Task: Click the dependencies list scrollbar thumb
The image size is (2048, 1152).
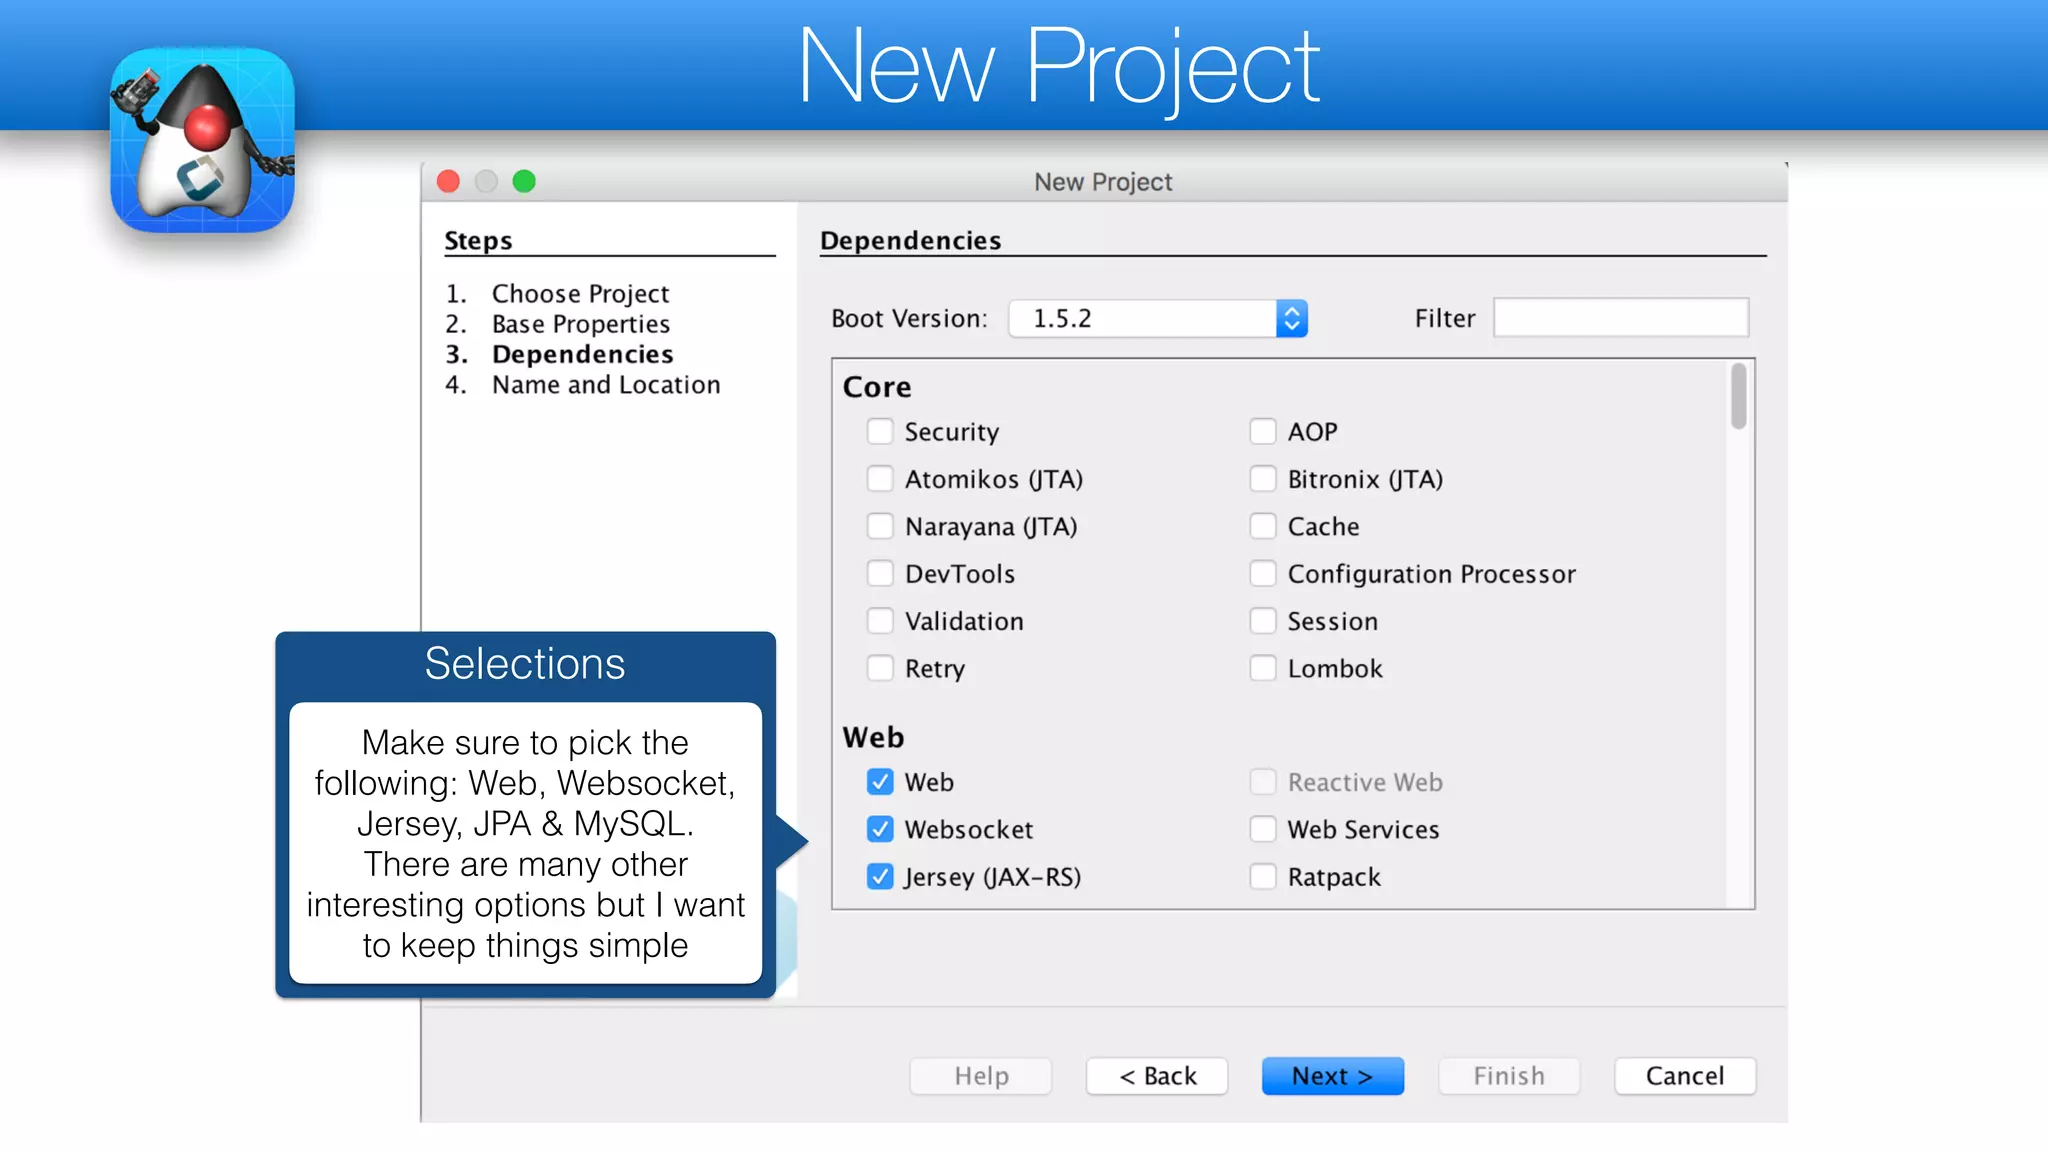Action: click(x=1739, y=397)
